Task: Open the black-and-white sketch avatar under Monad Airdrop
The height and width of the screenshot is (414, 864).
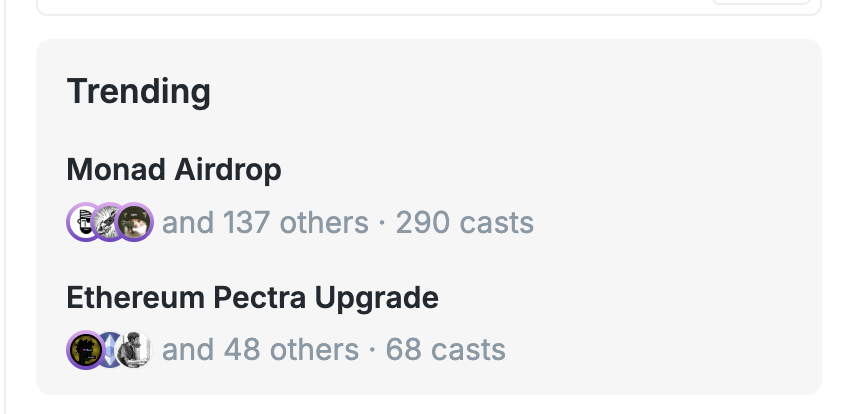Action: pyautogui.click(x=110, y=222)
